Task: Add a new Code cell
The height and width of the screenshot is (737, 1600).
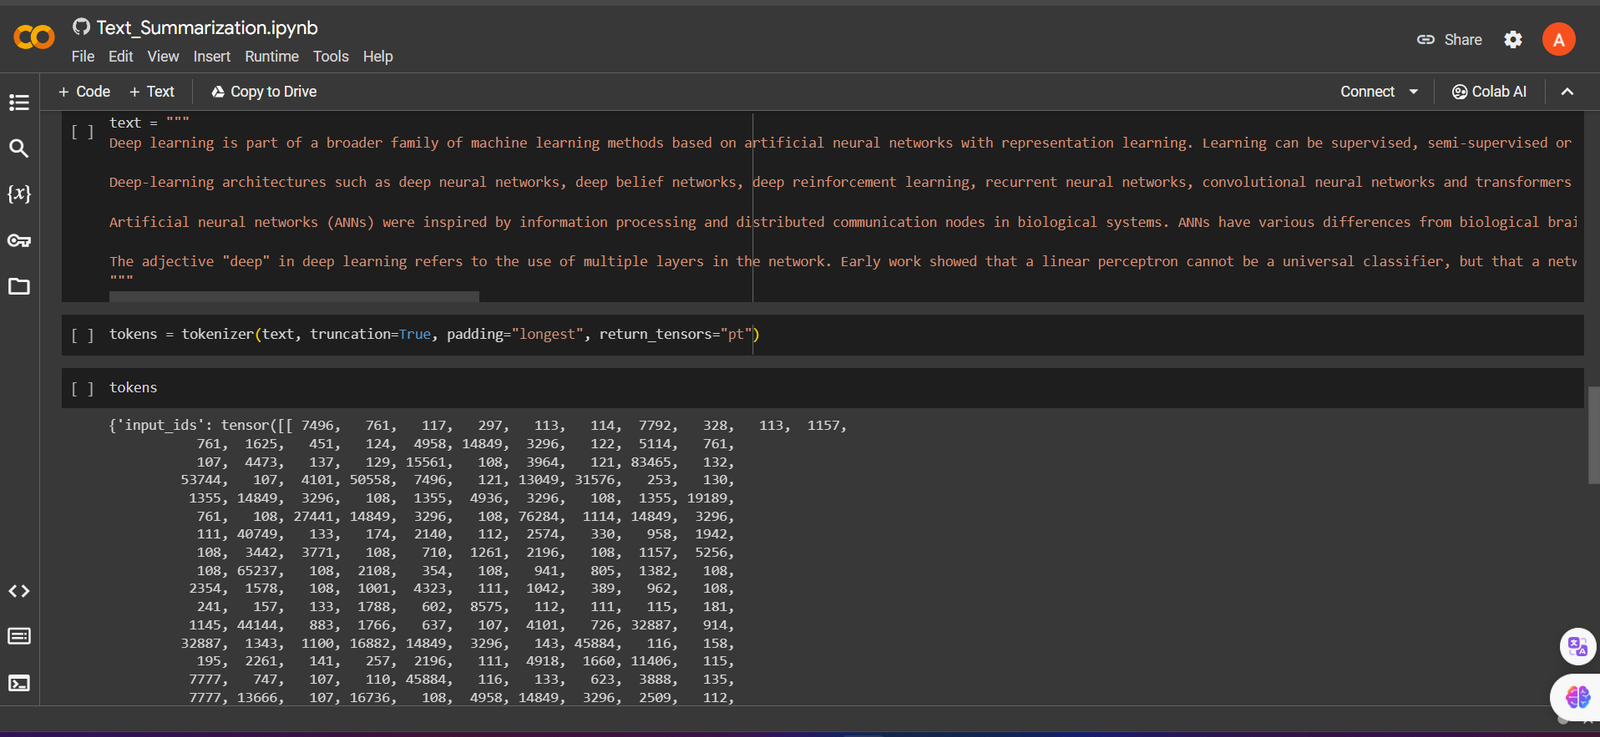Action: (84, 91)
